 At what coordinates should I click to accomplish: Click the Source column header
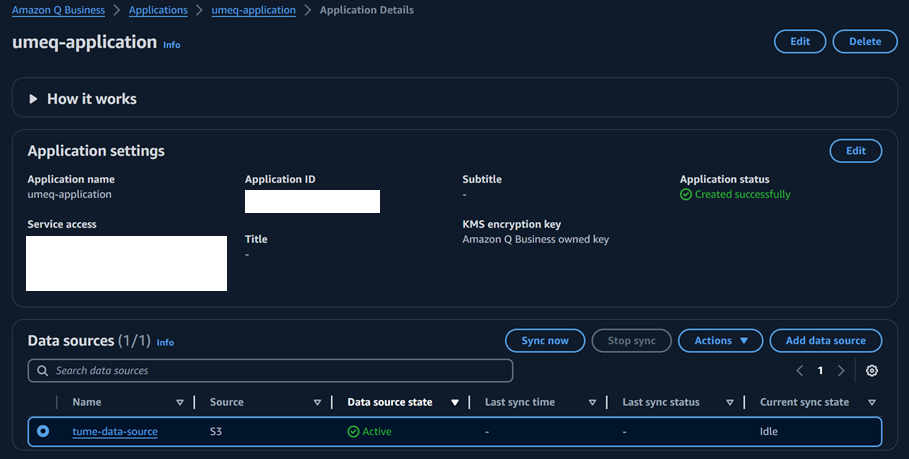click(227, 402)
